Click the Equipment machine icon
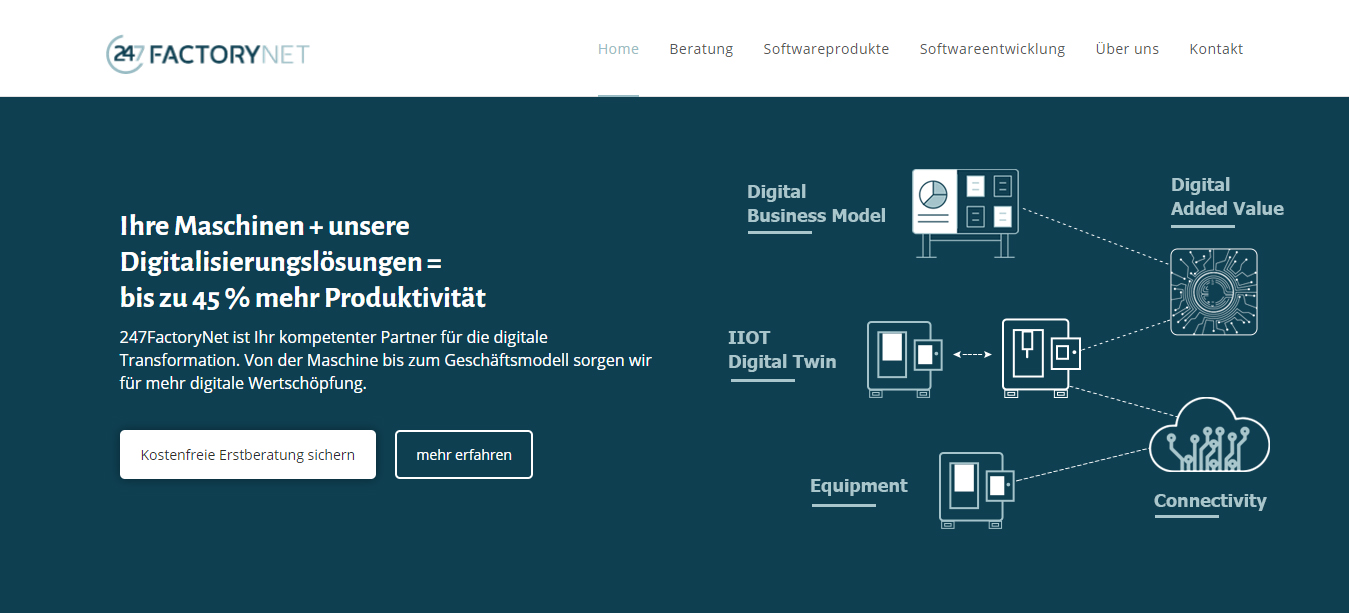Viewport: 1349px width, 613px height. 976,490
